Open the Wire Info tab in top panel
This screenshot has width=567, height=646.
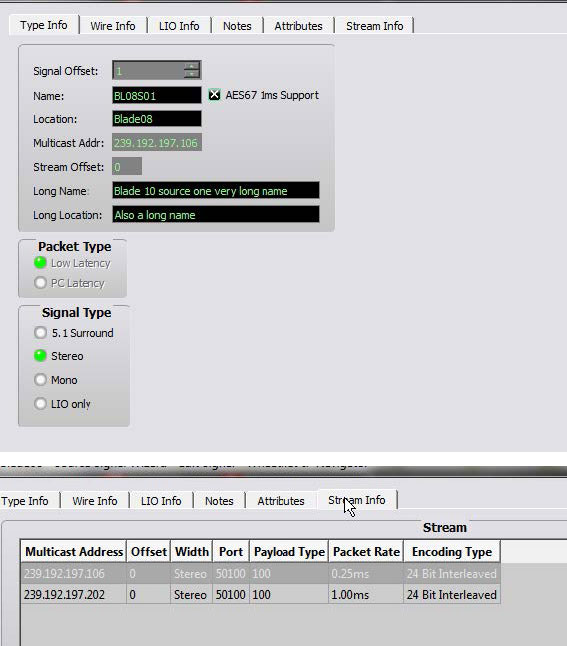click(113, 26)
